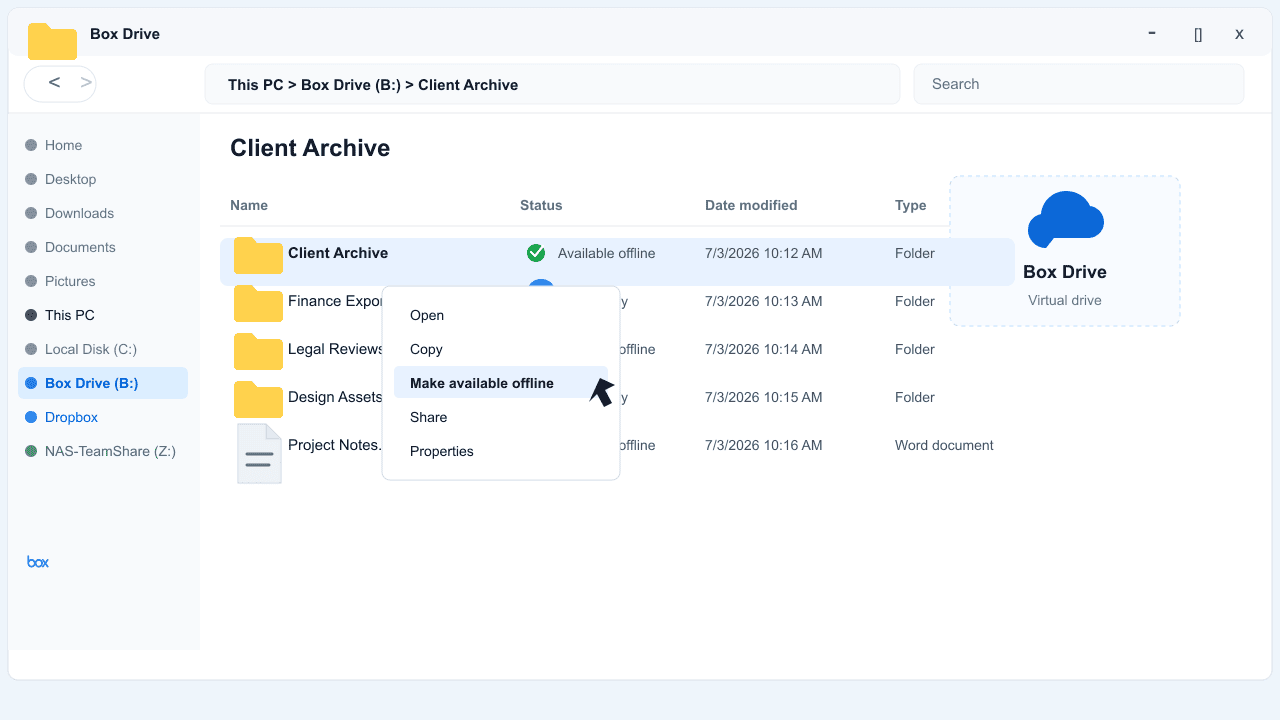This screenshot has height=720, width=1280.
Task: Select Make available offline in context menu
Action: point(501,383)
